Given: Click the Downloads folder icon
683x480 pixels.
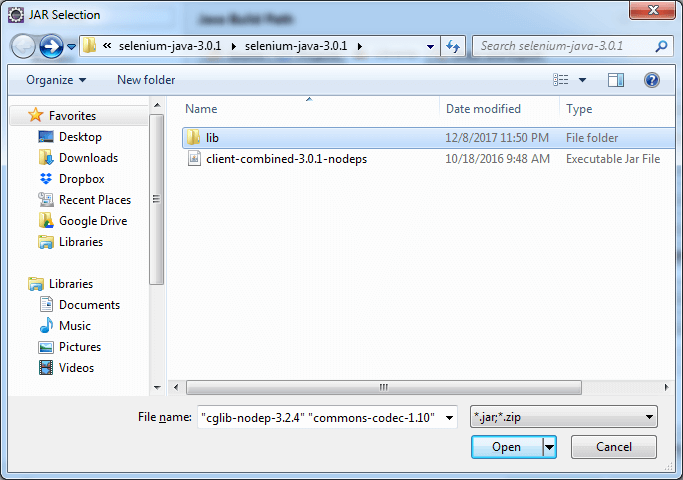Looking at the screenshot, I should (x=46, y=158).
